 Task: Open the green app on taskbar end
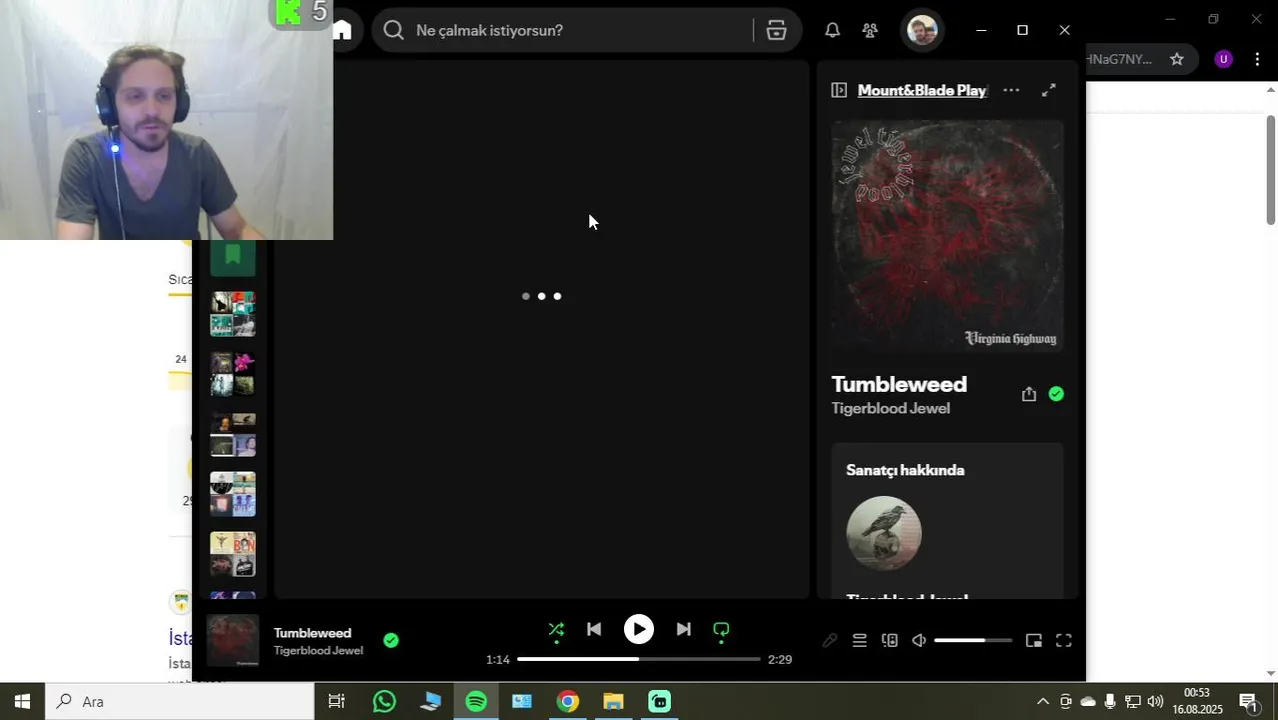point(659,701)
